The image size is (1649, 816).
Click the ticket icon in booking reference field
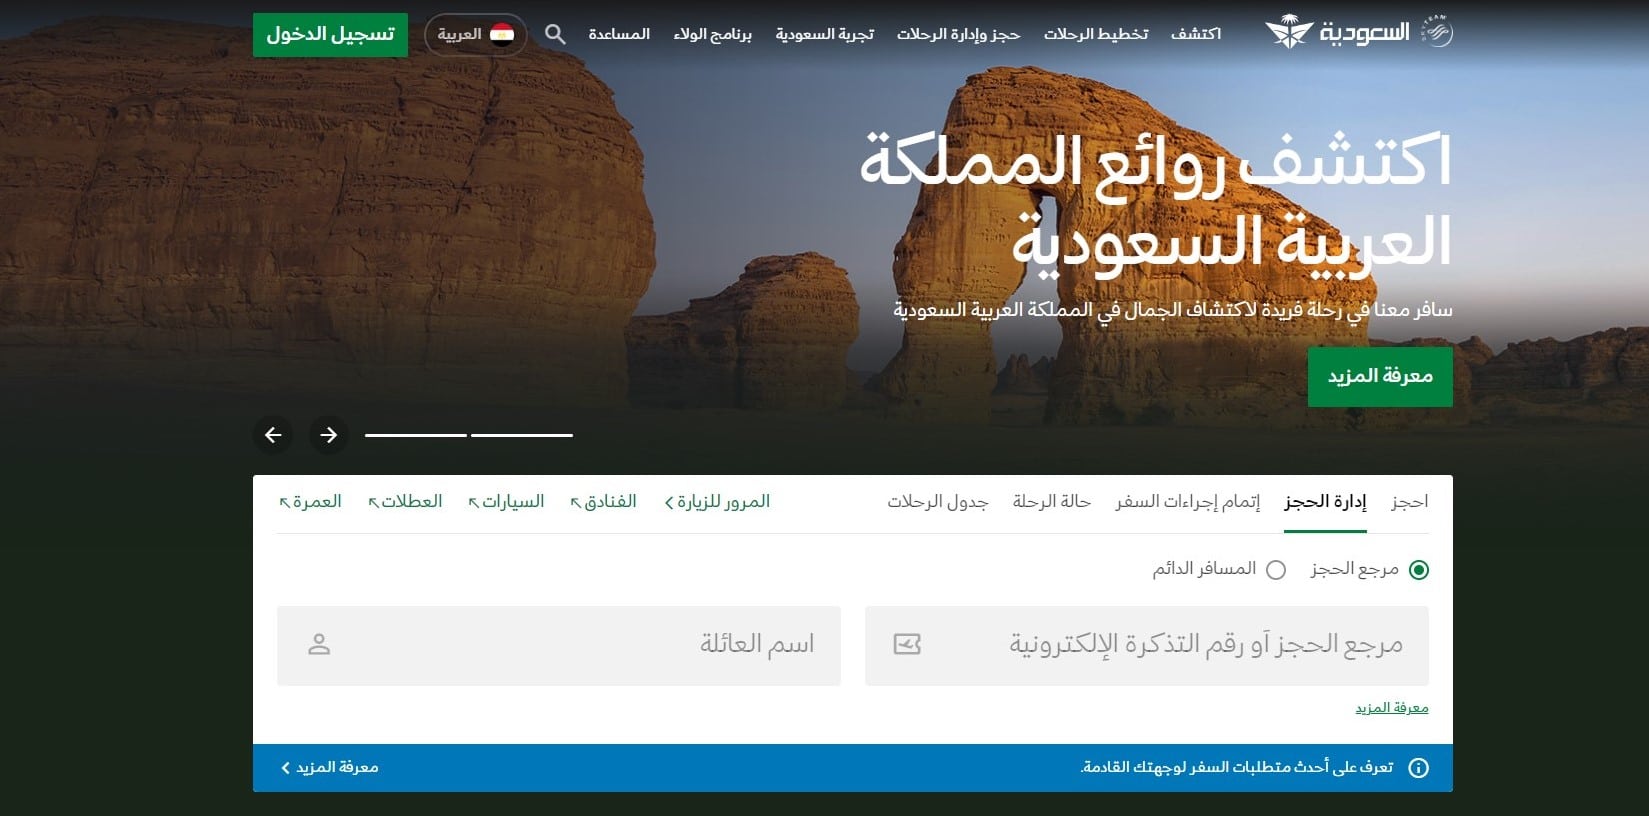tap(907, 644)
